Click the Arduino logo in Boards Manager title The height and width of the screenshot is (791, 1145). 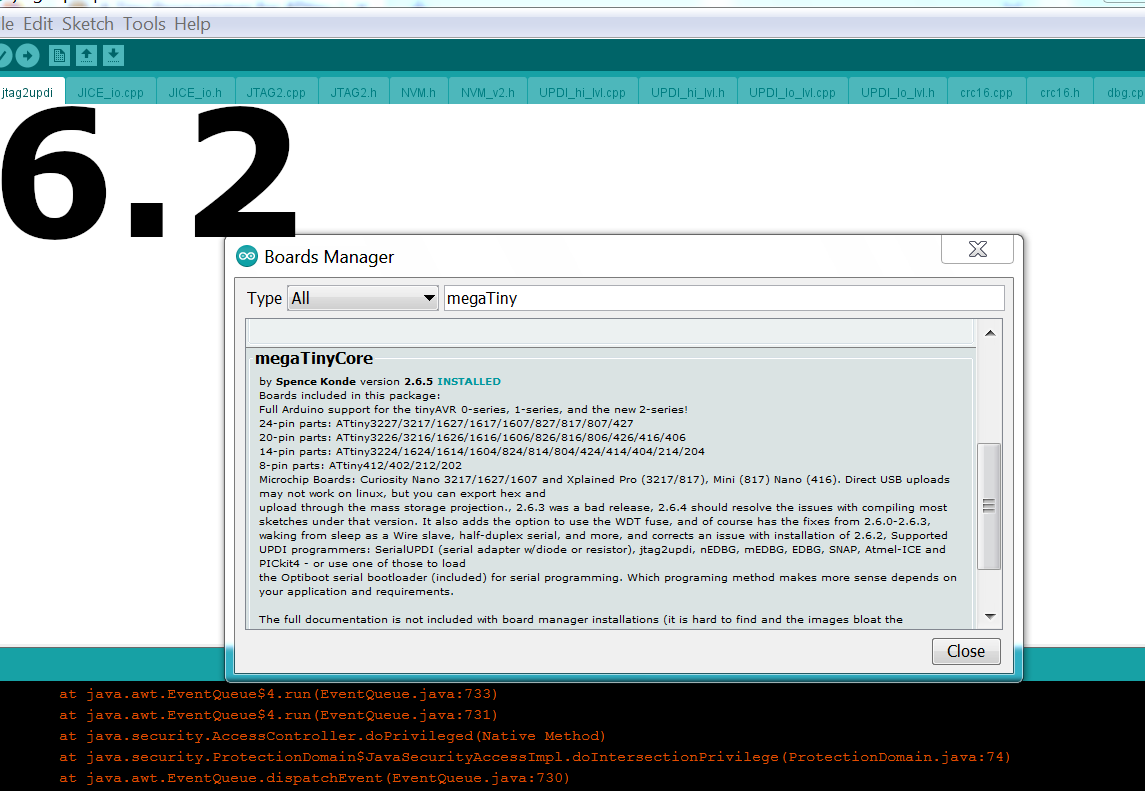pos(247,256)
